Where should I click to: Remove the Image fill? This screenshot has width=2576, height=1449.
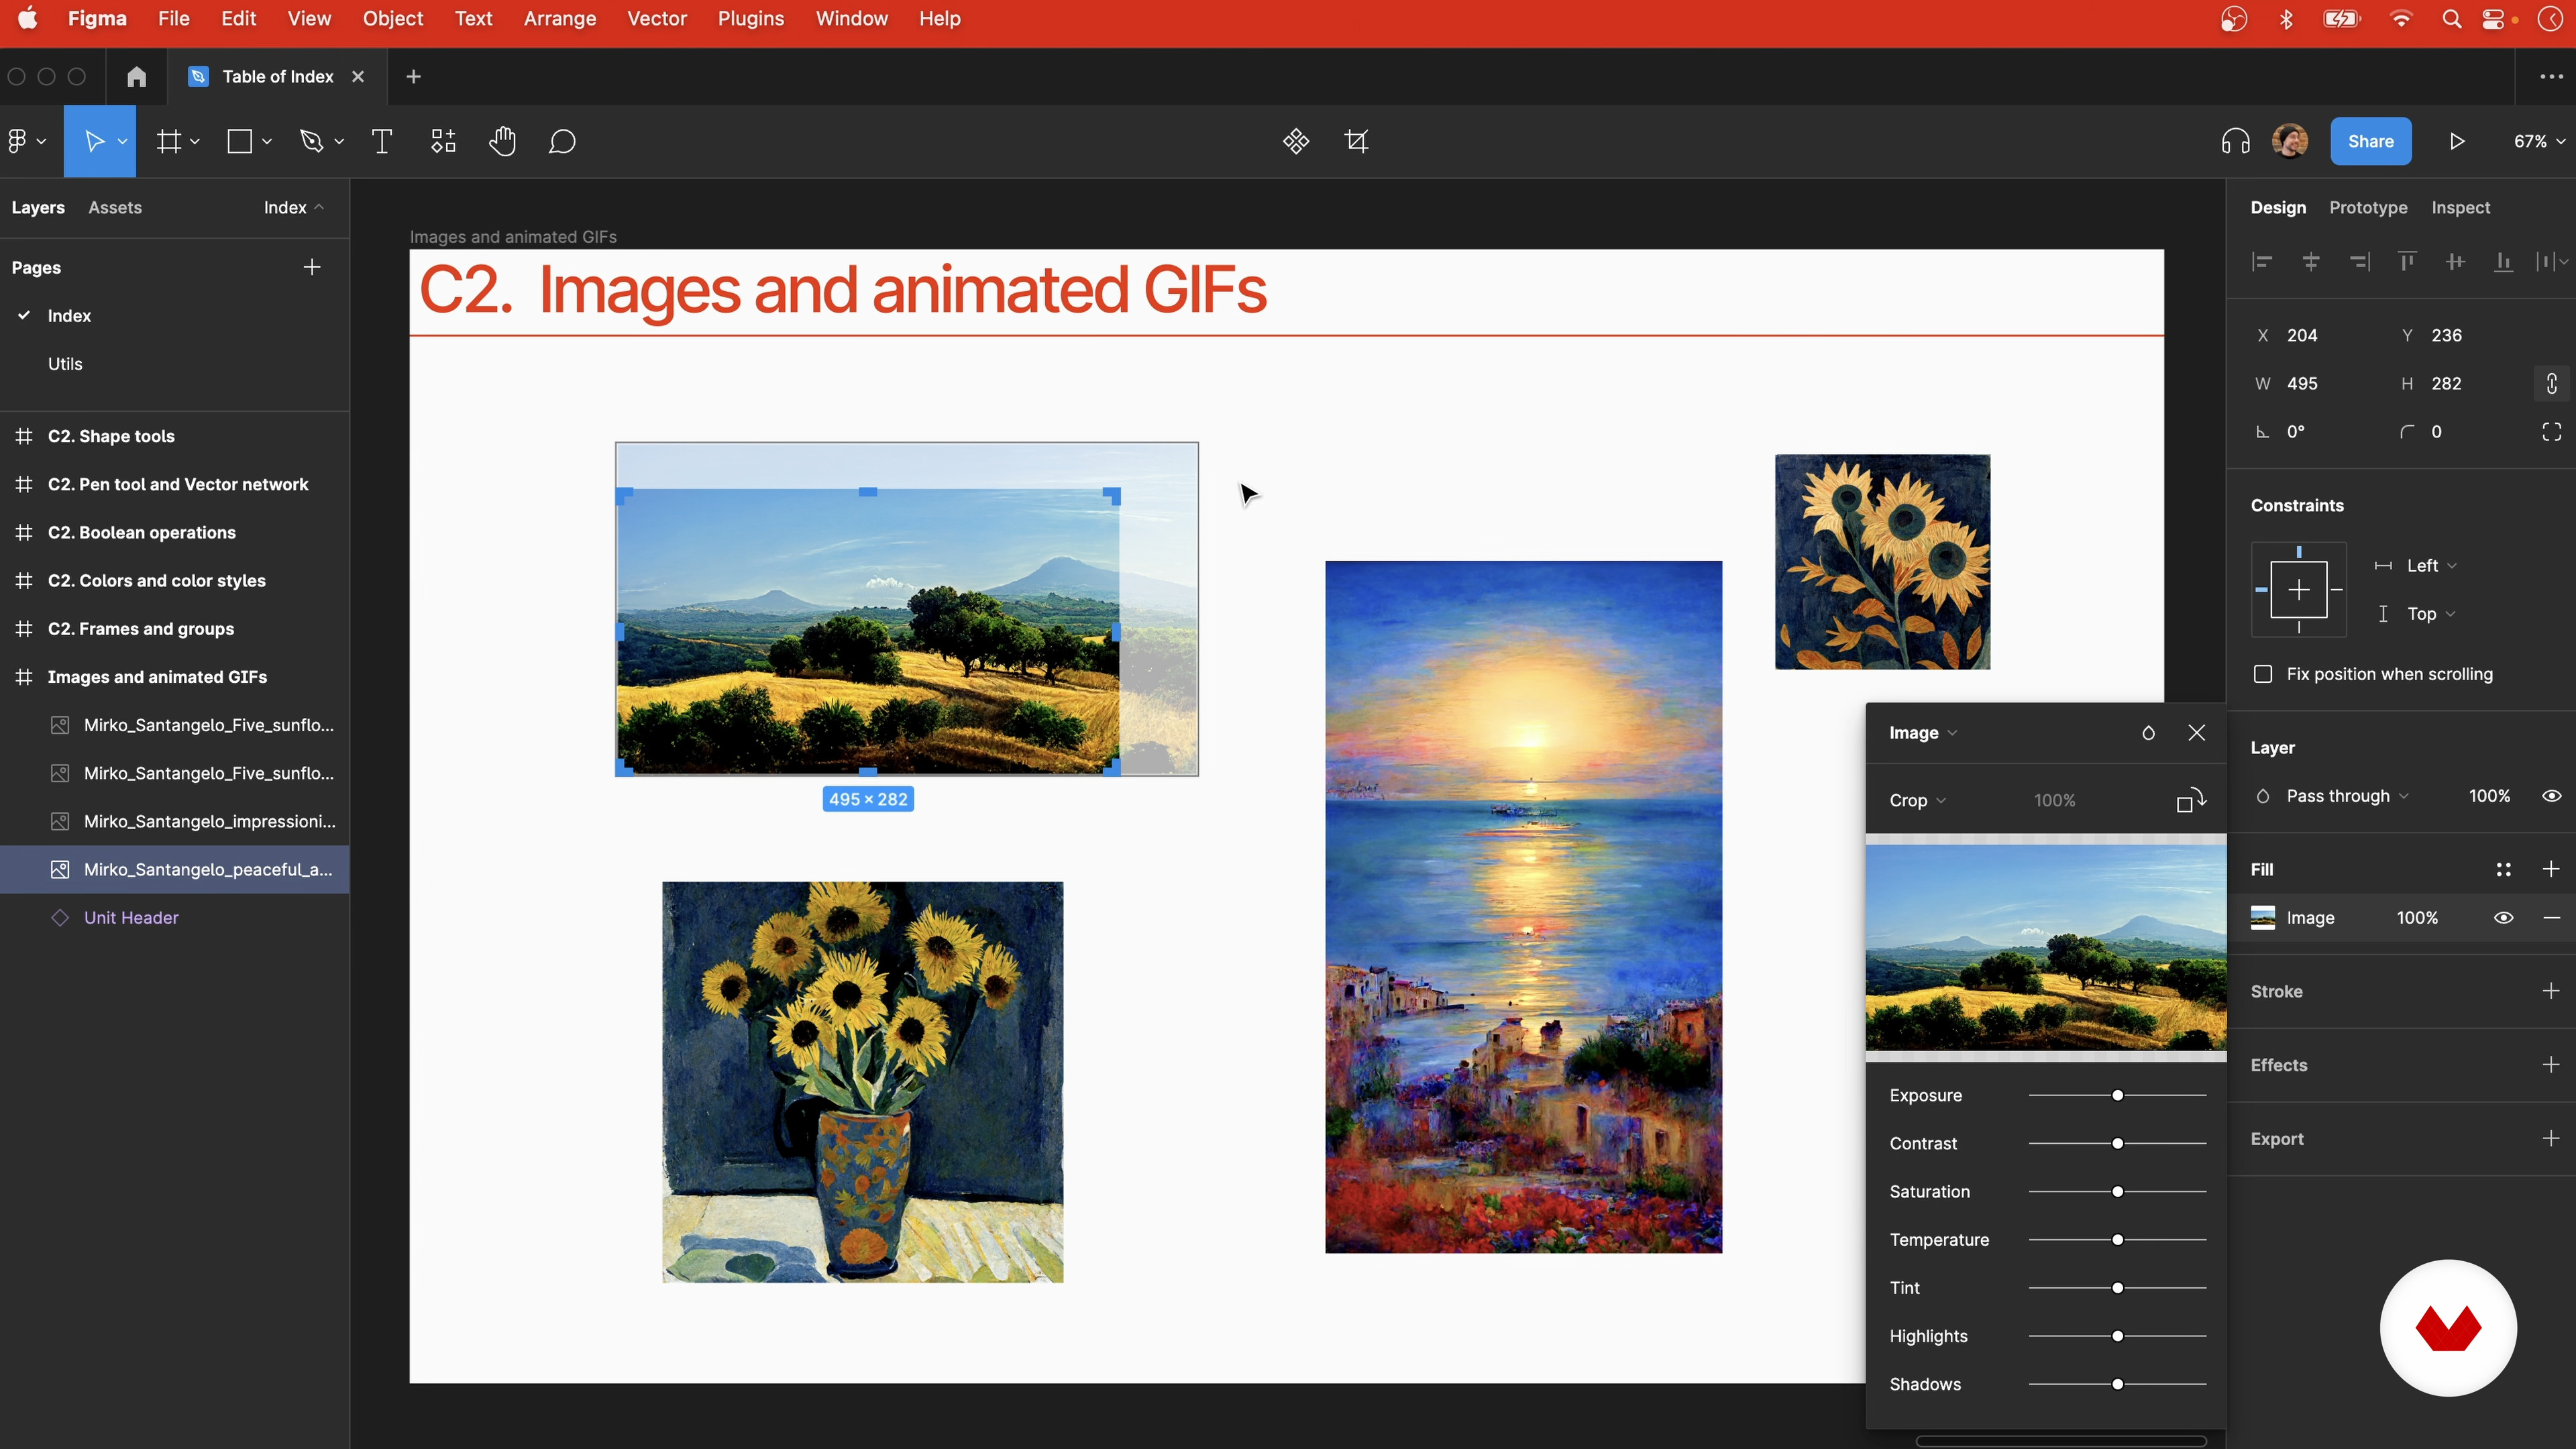[x=2551, y=918]
